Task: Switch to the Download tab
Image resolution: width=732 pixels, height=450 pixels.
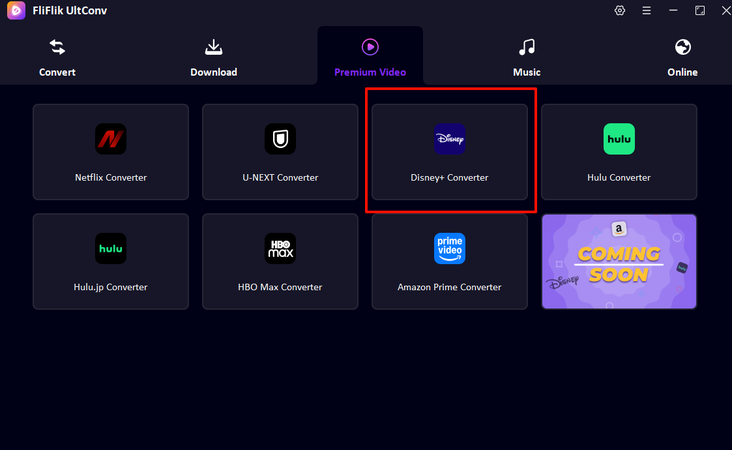Action: click(213, 58)
